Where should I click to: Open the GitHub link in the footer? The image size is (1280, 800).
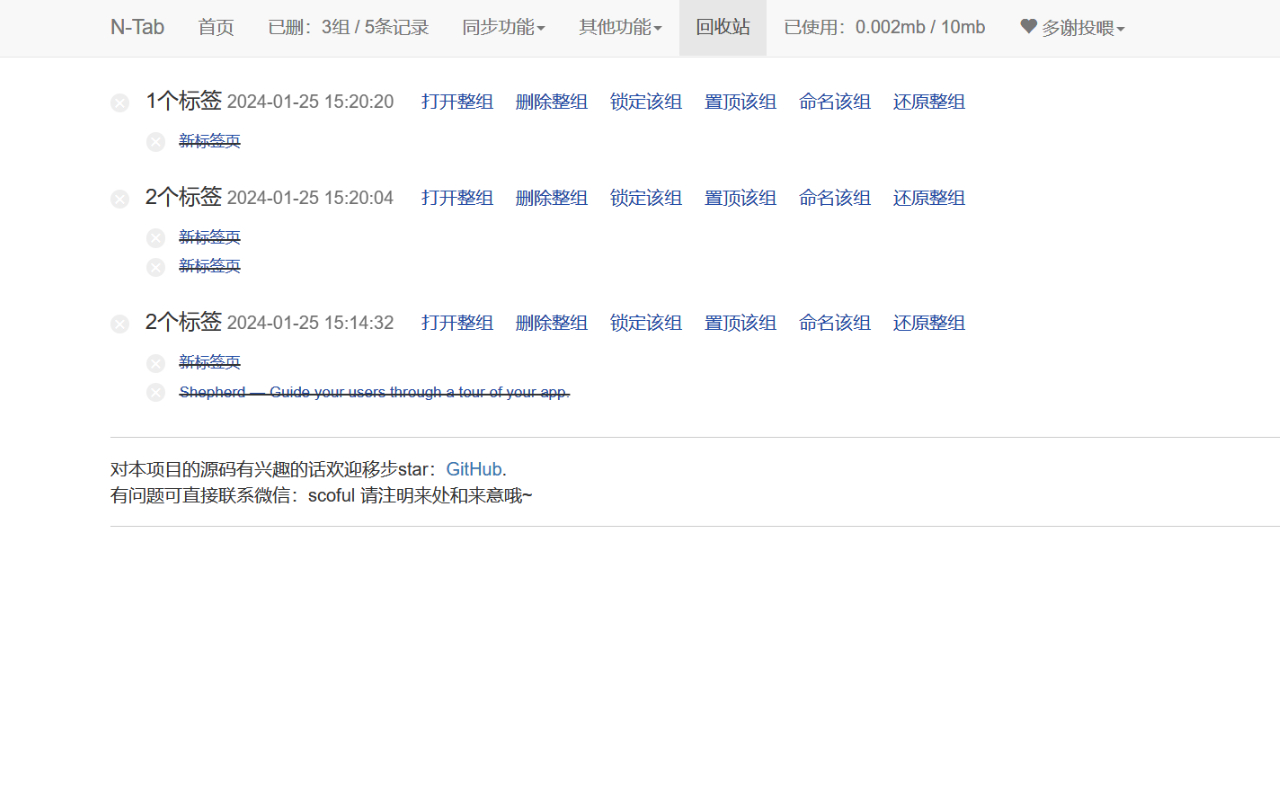(x=473, y=468)
